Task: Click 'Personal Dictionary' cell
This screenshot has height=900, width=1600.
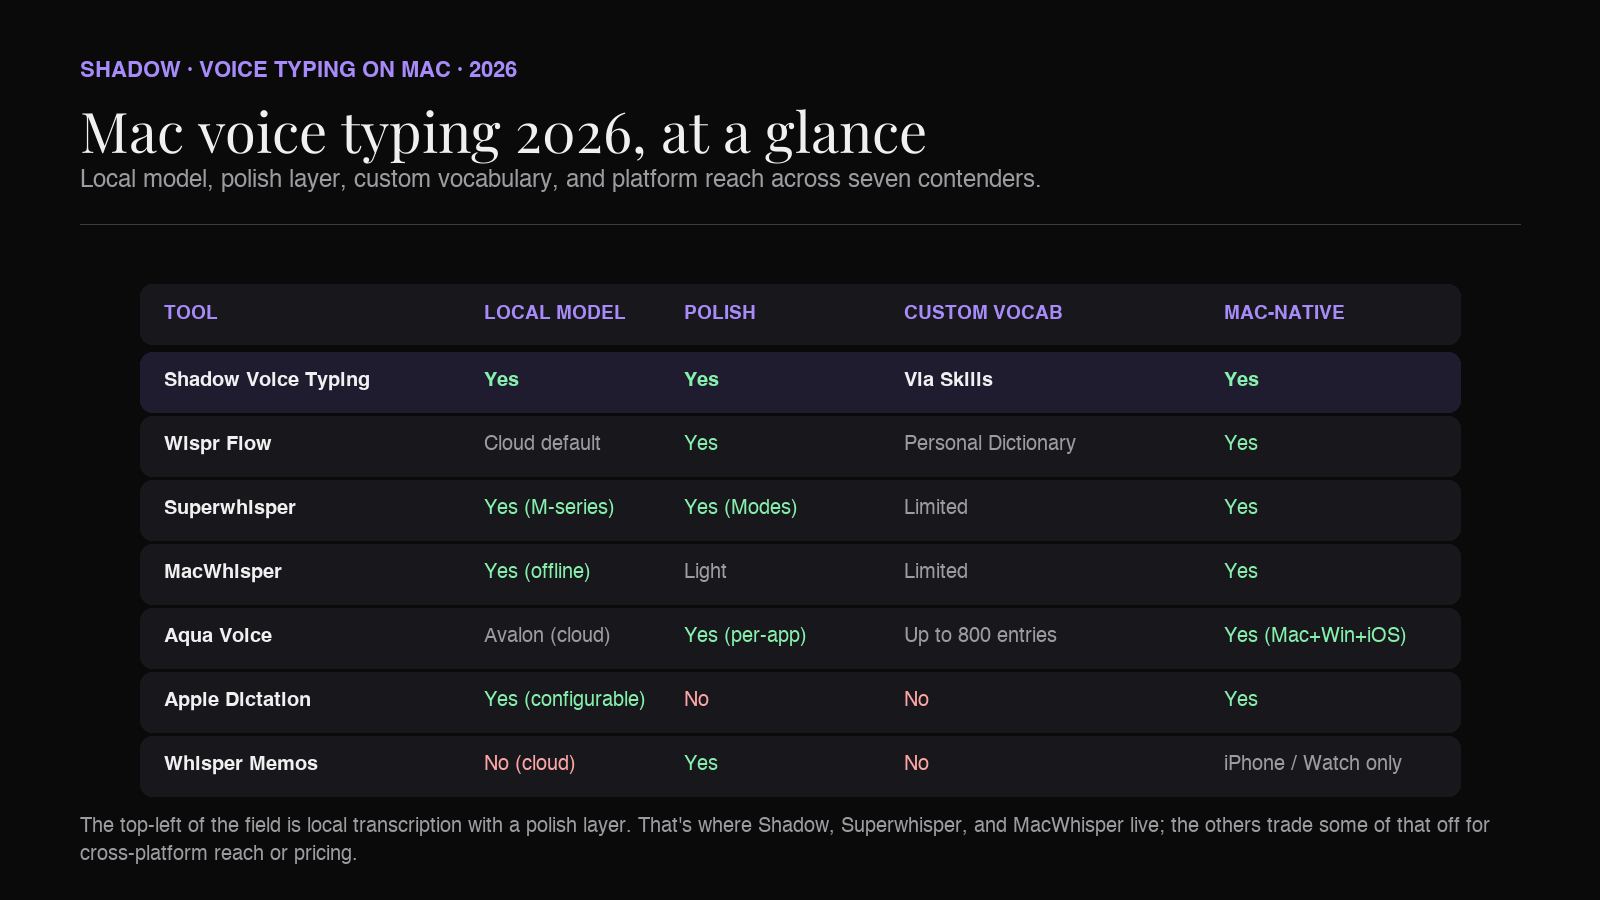Action: point(989,444)
